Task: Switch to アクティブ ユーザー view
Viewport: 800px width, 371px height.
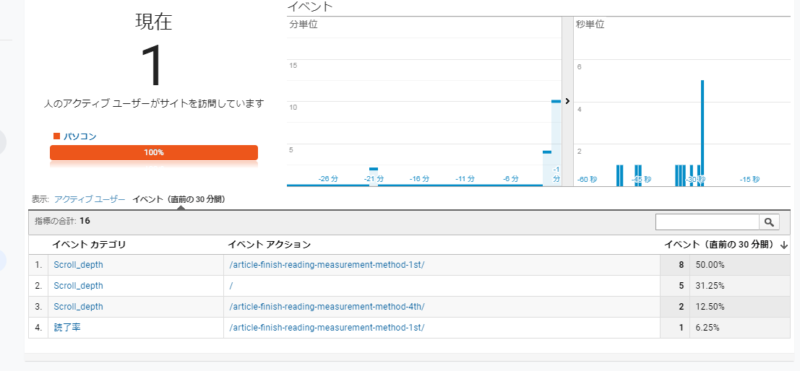Action: pyautogui.click(x=90, y=200)
